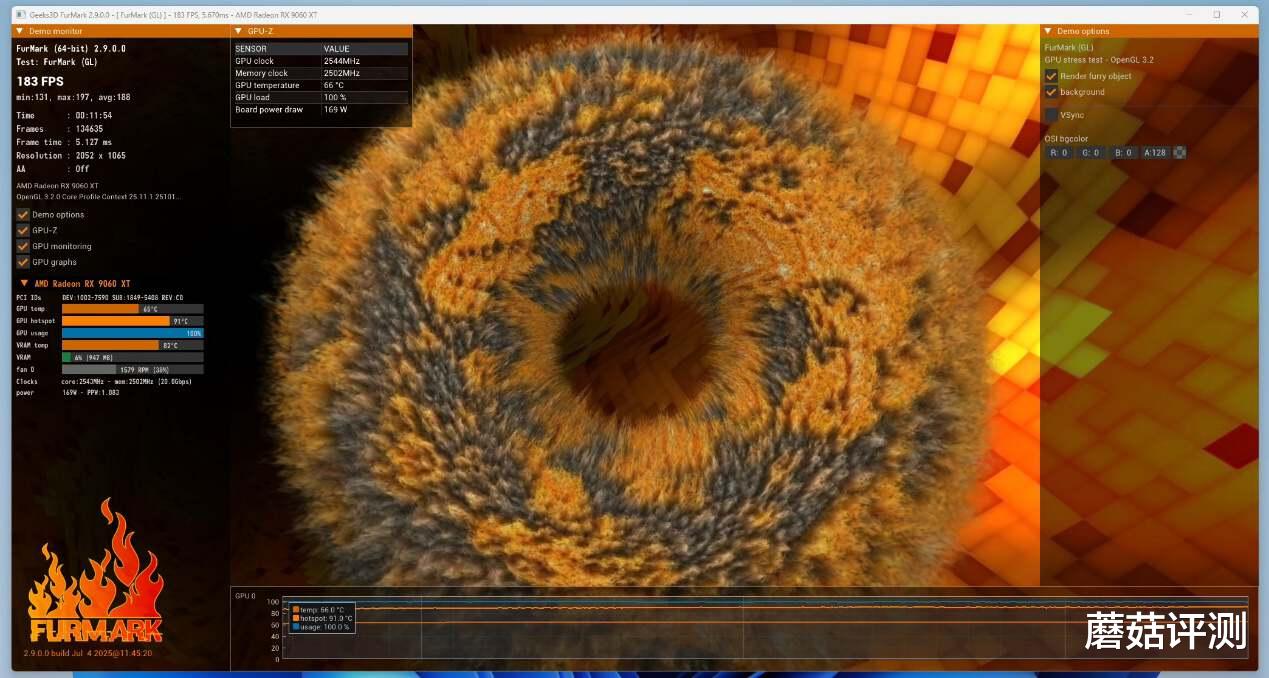
Task: Click the GPU load 100 % row
Action: (321, 97)
